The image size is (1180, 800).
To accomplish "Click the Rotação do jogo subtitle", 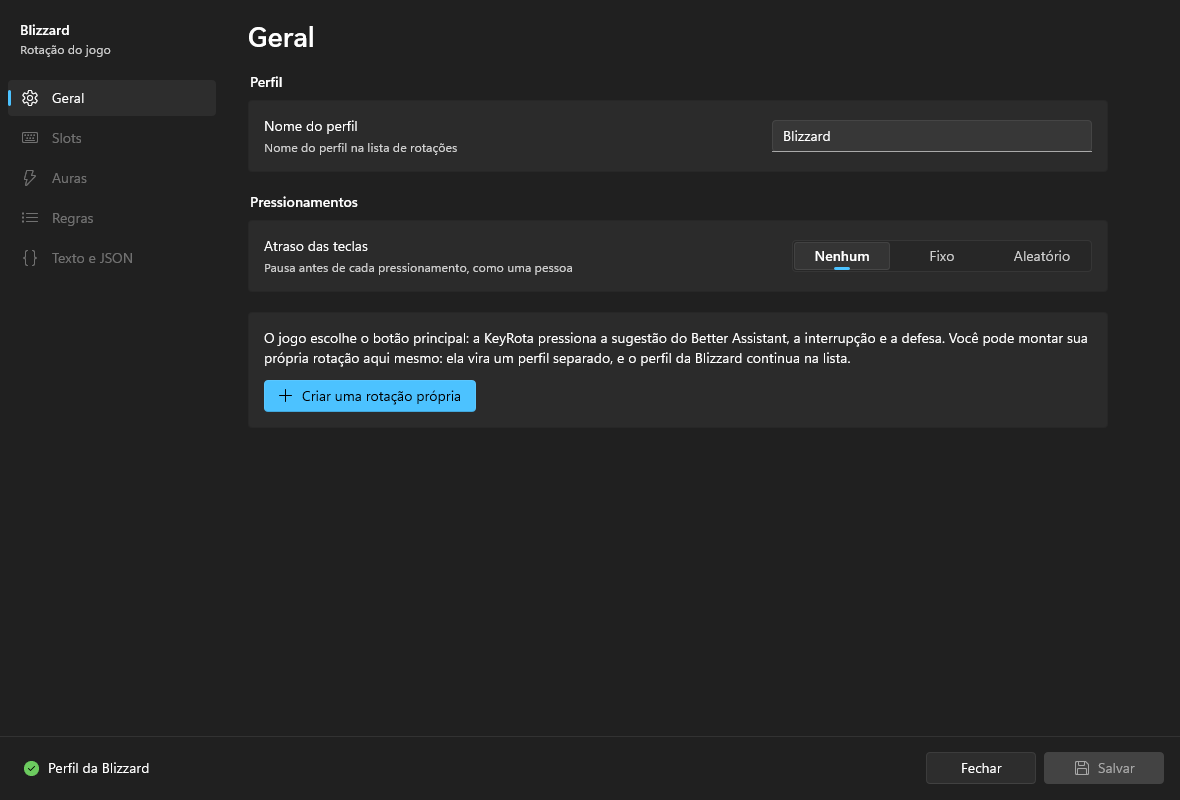I will 65,50.
